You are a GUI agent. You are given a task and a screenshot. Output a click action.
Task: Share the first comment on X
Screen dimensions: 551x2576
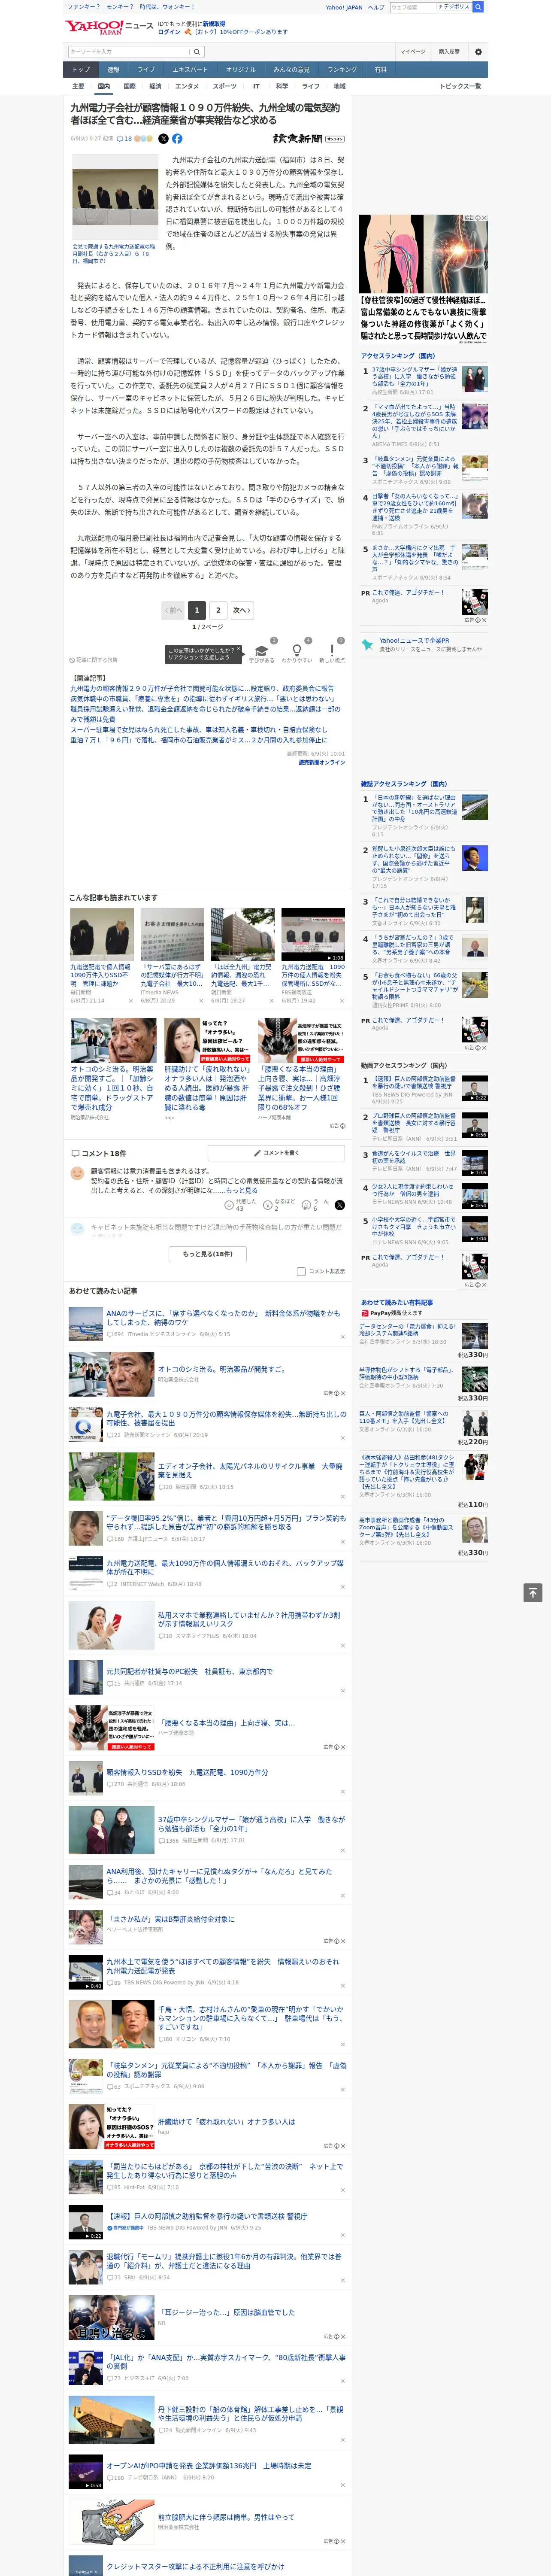340,1205
